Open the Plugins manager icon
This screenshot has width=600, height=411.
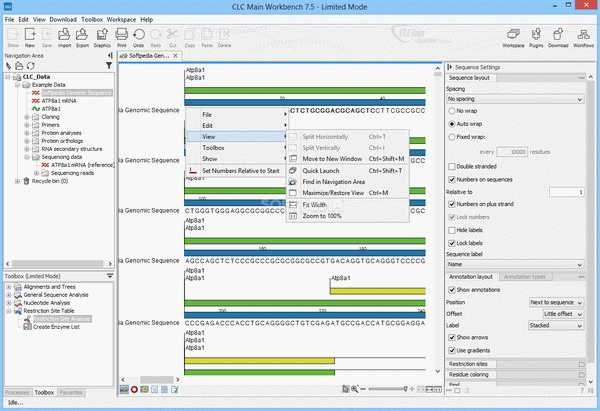pyautogui.click(x=536, y=37)
